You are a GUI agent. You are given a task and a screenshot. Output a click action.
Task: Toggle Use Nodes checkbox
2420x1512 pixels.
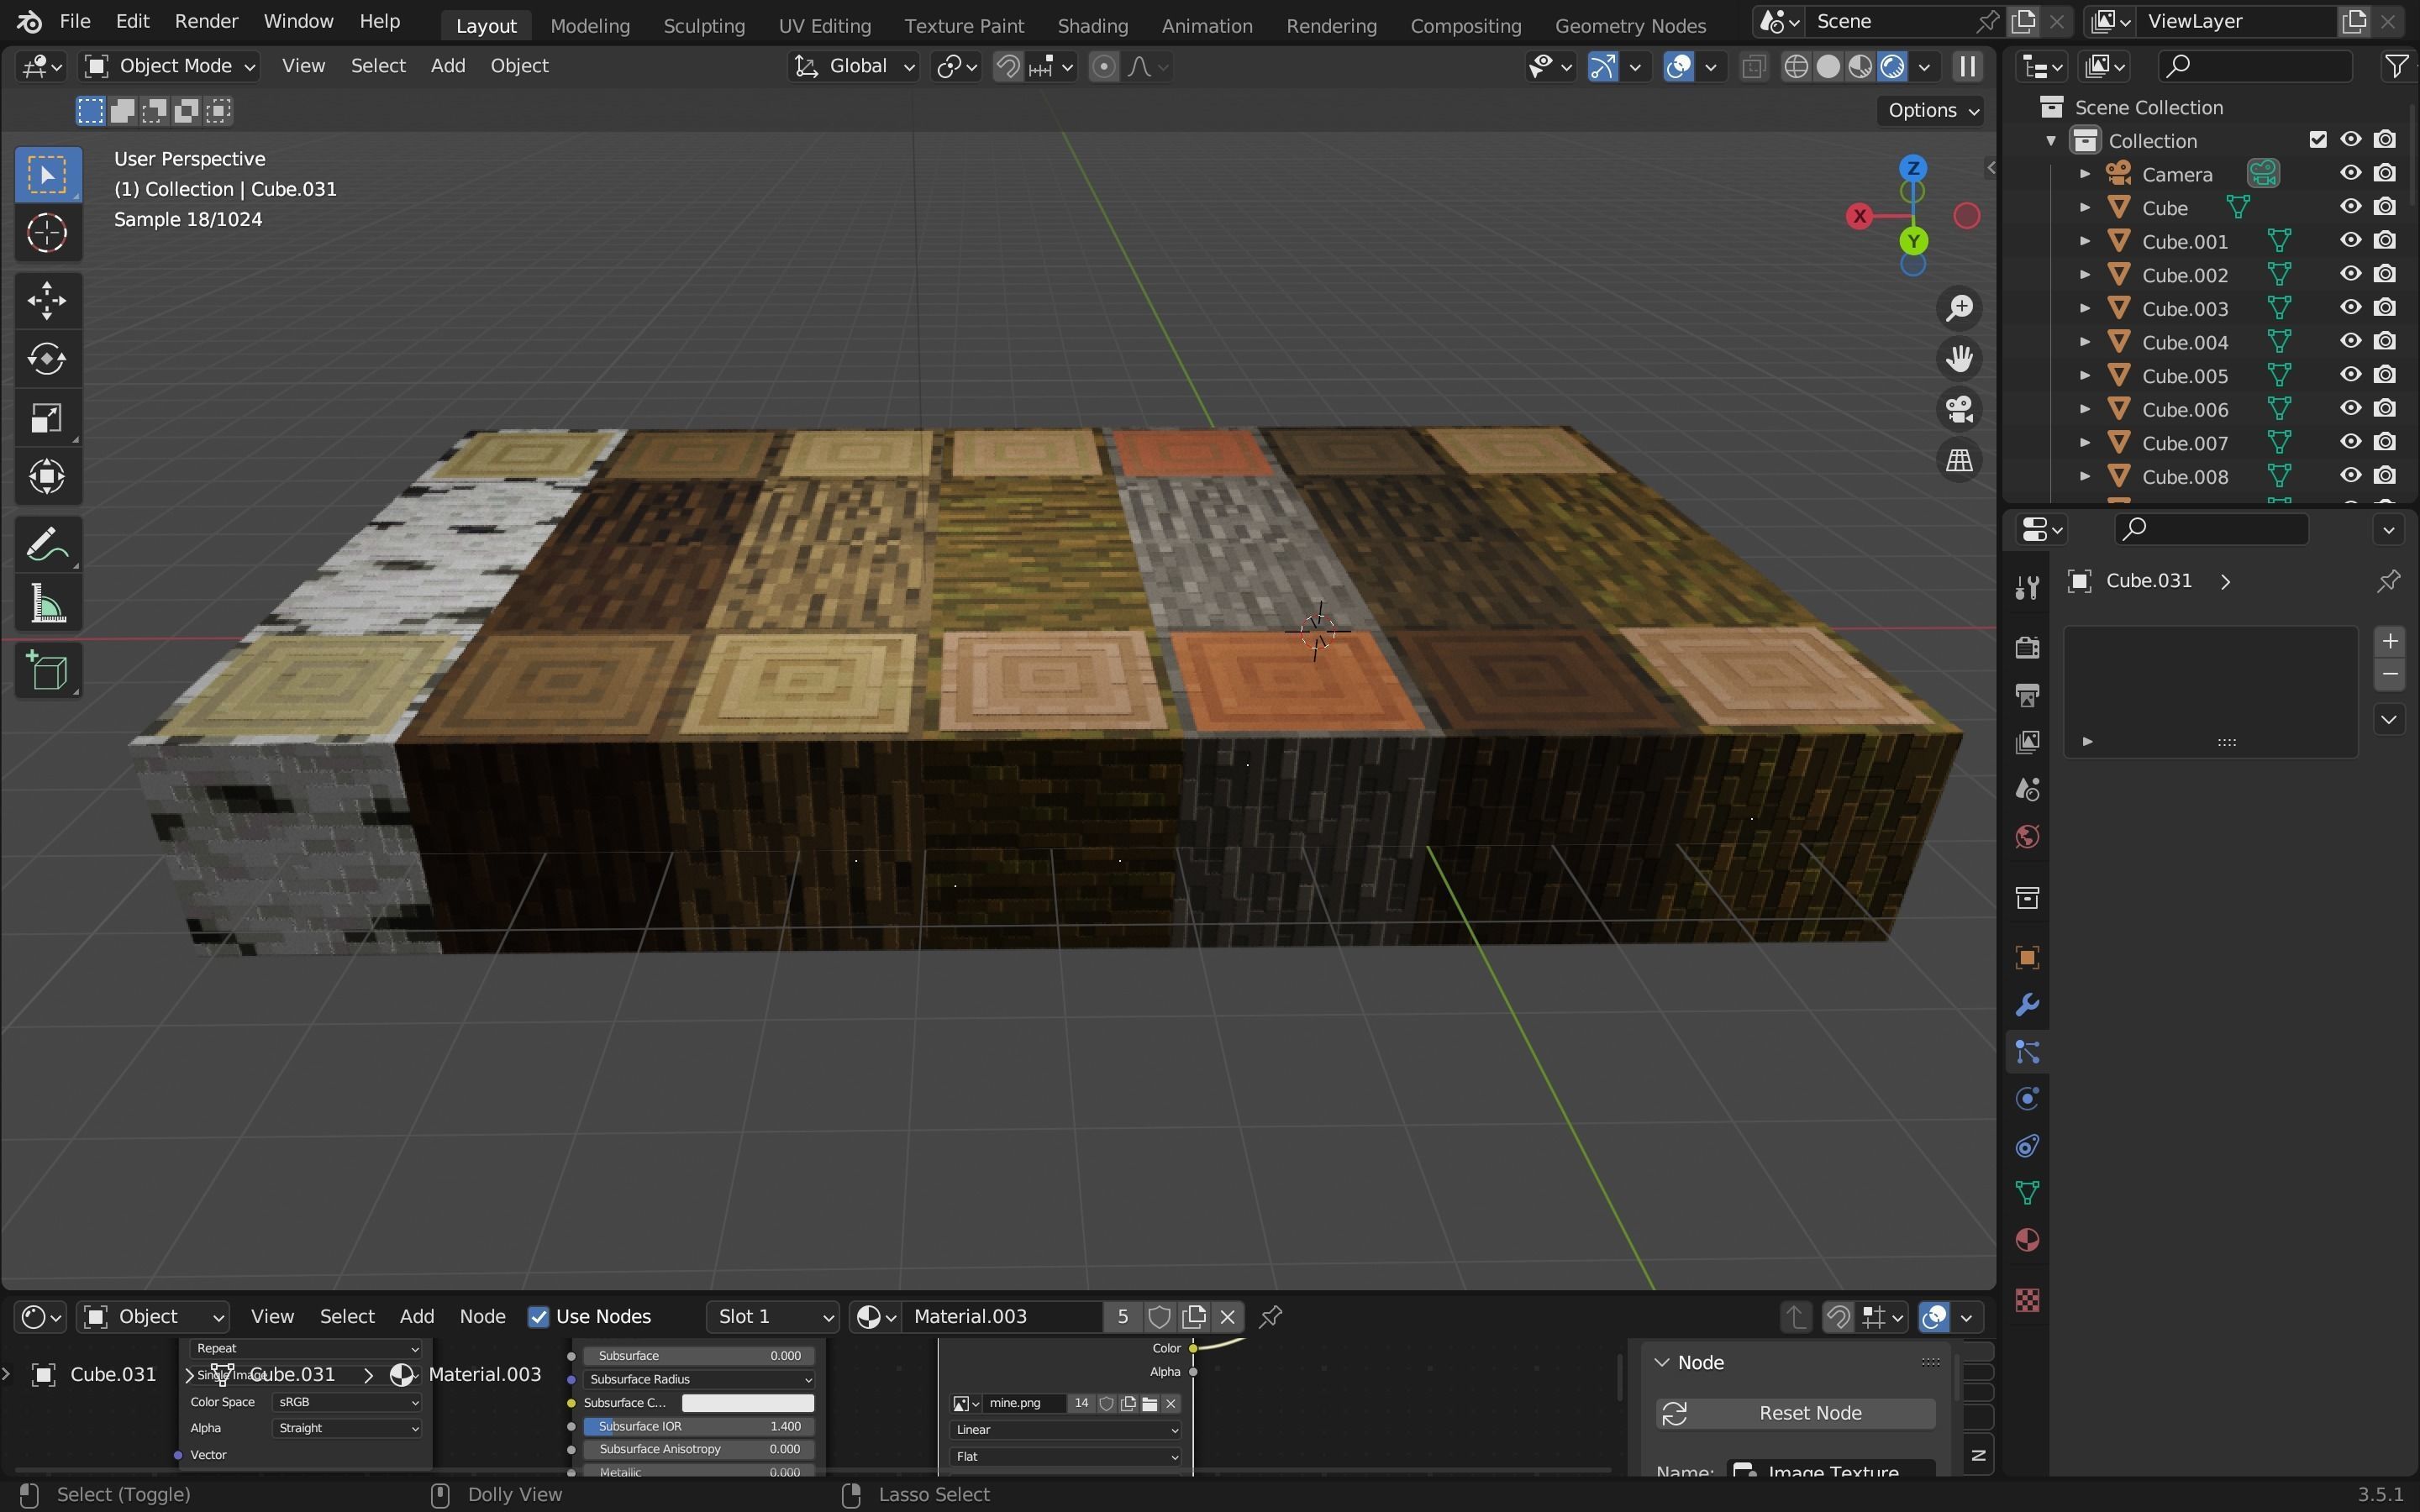click(539, 1316)
